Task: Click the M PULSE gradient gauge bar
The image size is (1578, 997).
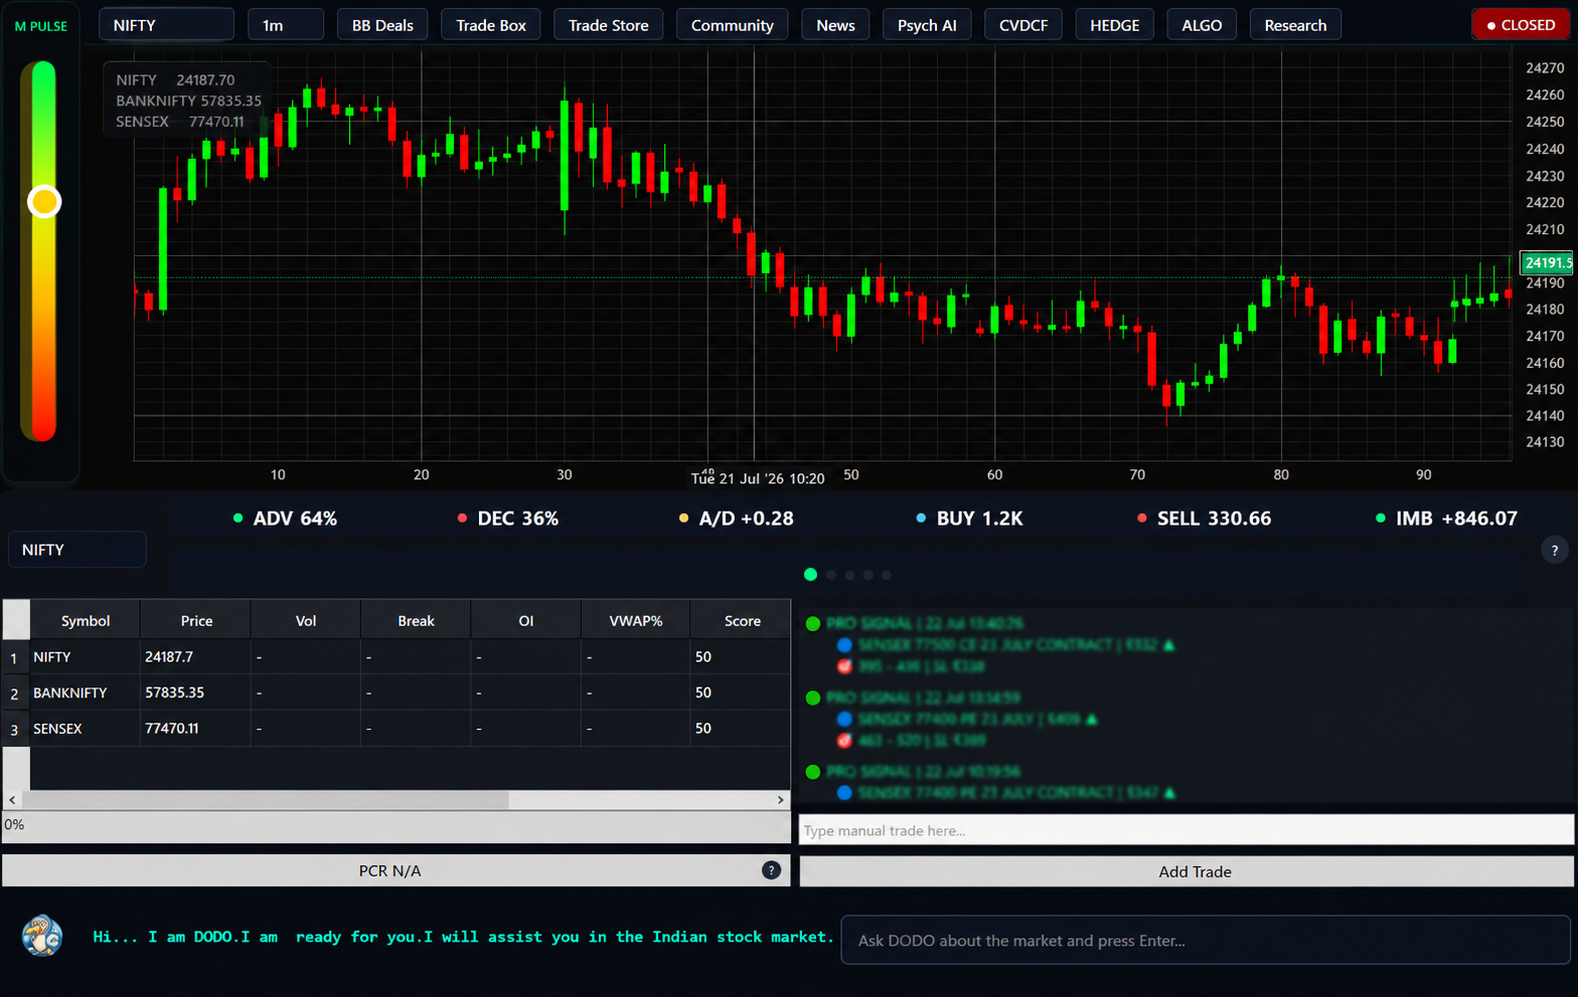Action: pyautogui.click(x=43, y=251)
